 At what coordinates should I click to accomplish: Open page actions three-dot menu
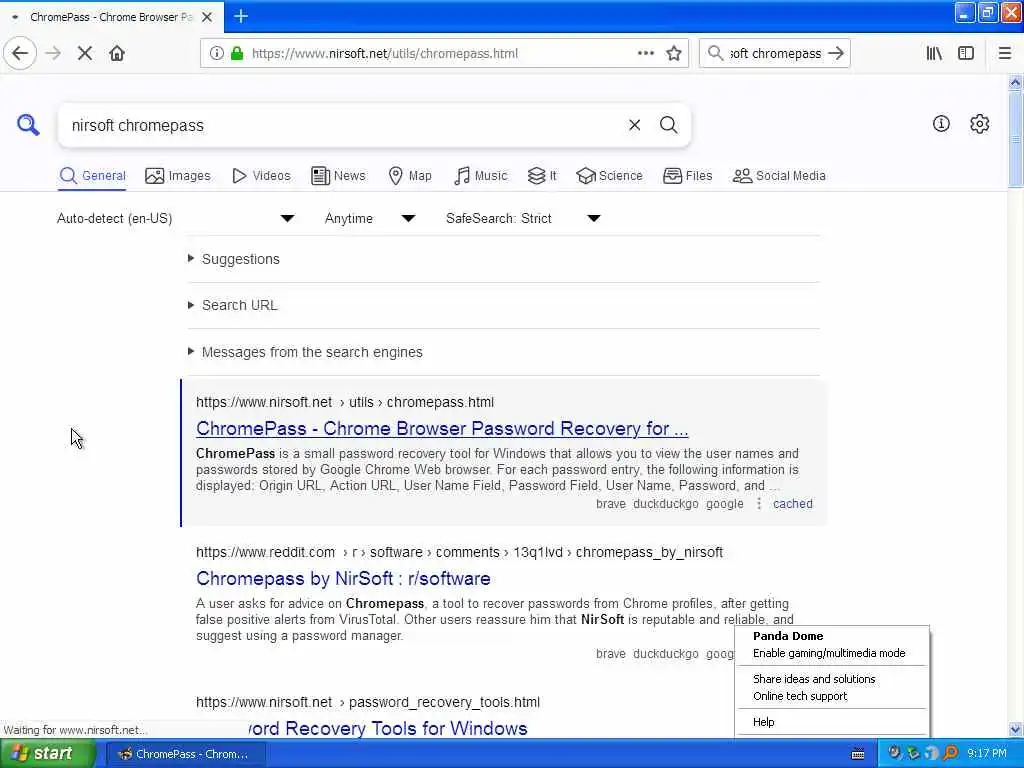coord(645,53)
